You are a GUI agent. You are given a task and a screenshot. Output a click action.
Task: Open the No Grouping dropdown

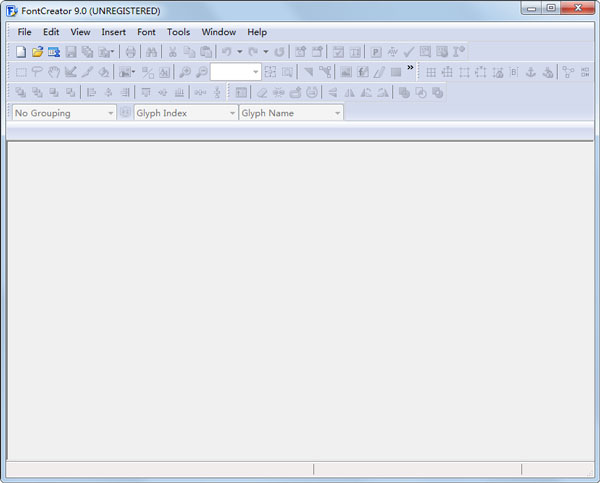point(64,113)
